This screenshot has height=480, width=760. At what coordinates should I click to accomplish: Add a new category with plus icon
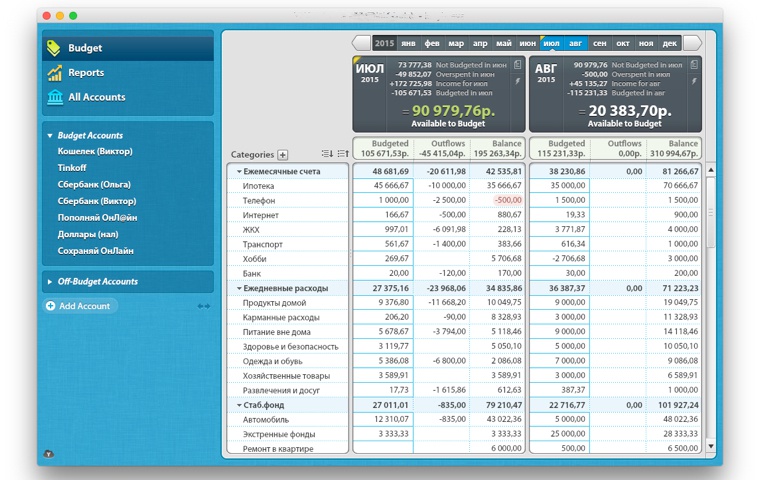283,155
